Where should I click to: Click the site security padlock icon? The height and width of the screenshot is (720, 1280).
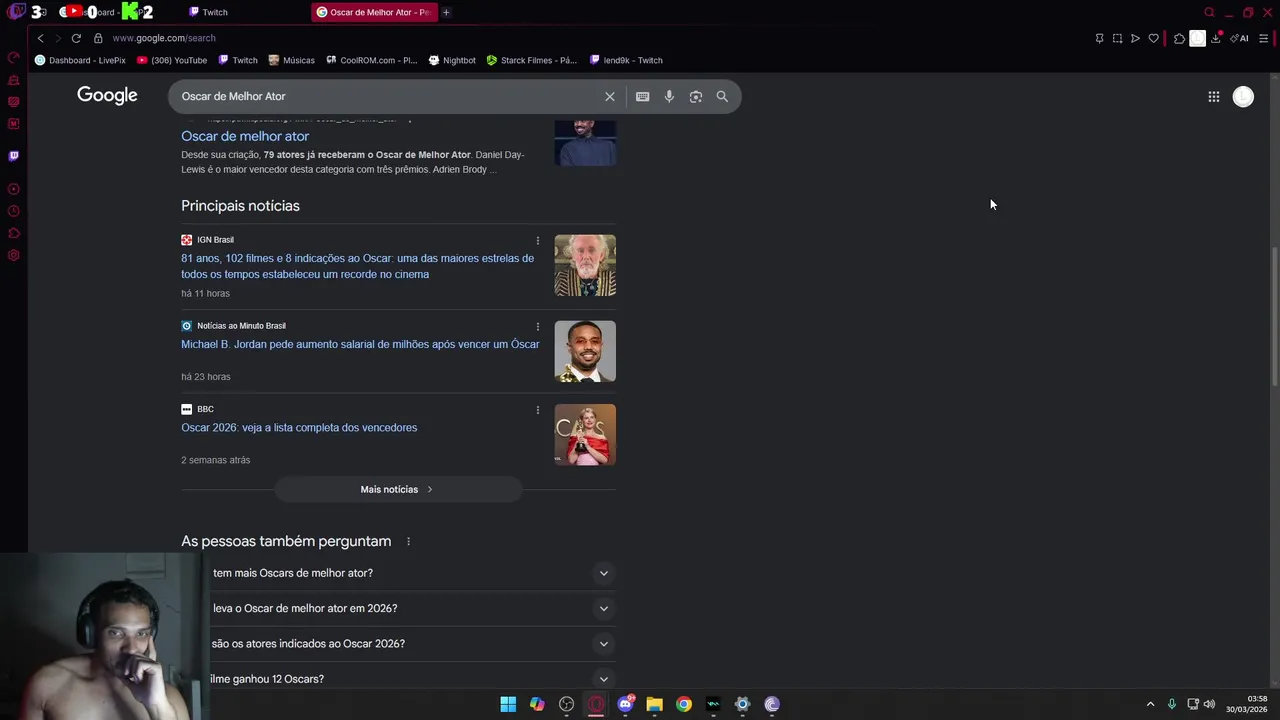pyautogui.click(x=98, y=38)
